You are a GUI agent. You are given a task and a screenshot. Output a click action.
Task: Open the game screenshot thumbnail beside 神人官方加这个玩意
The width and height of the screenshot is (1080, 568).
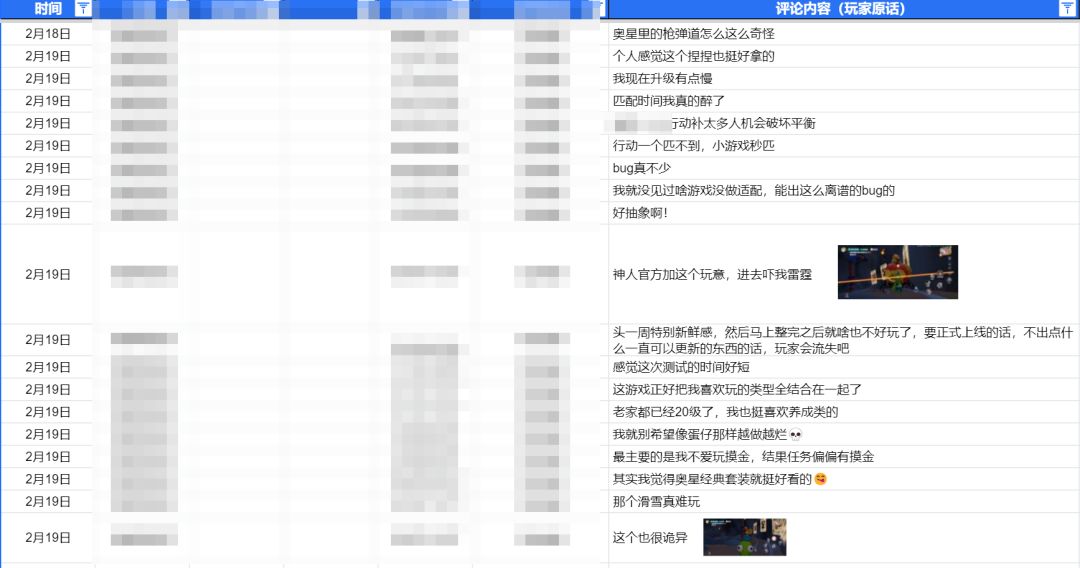897,272
